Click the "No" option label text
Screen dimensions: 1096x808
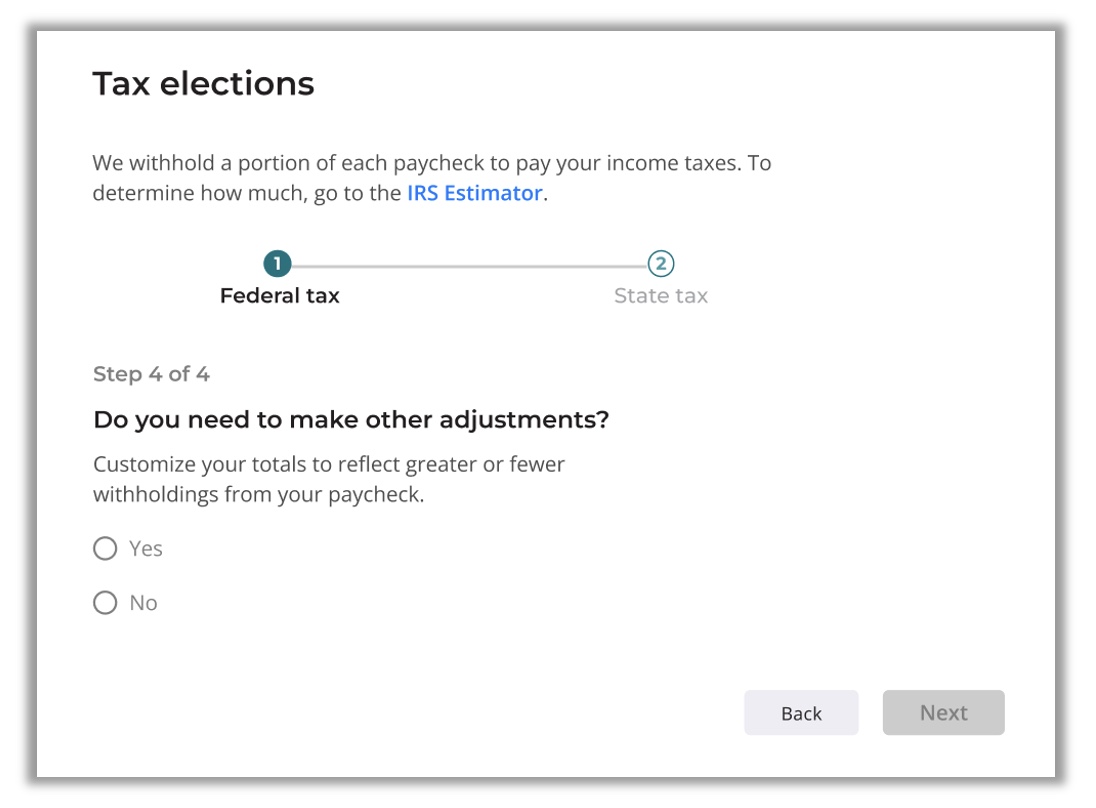pyautogui.click(x=144, y=603)
